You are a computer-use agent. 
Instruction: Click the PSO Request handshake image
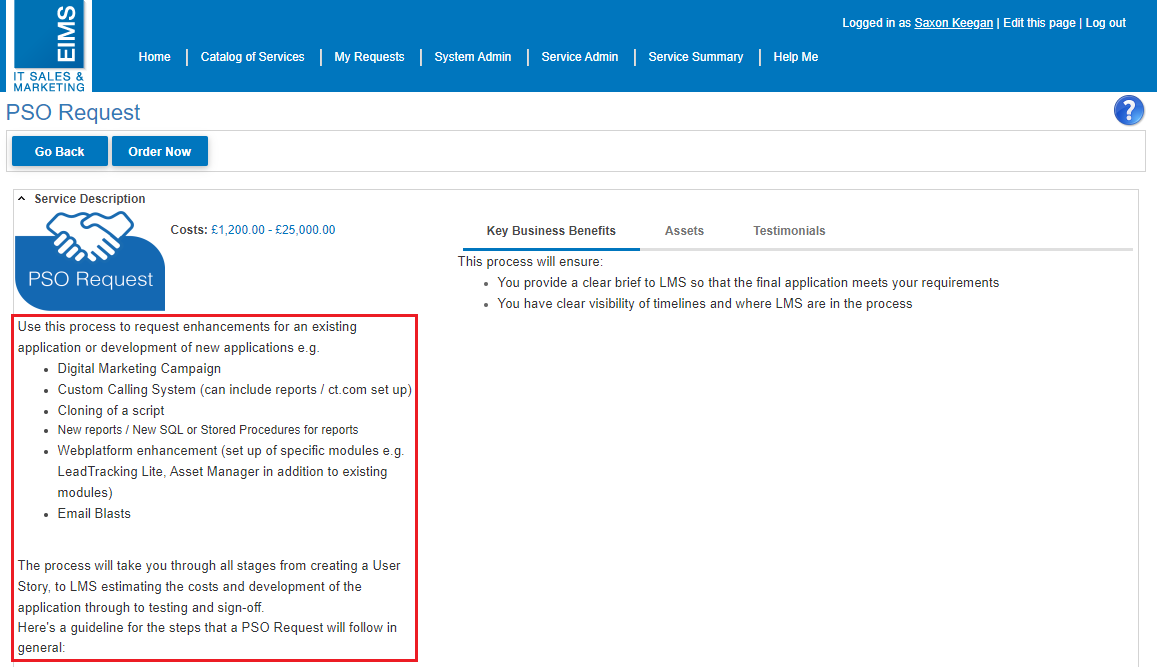tap(90, 260)
